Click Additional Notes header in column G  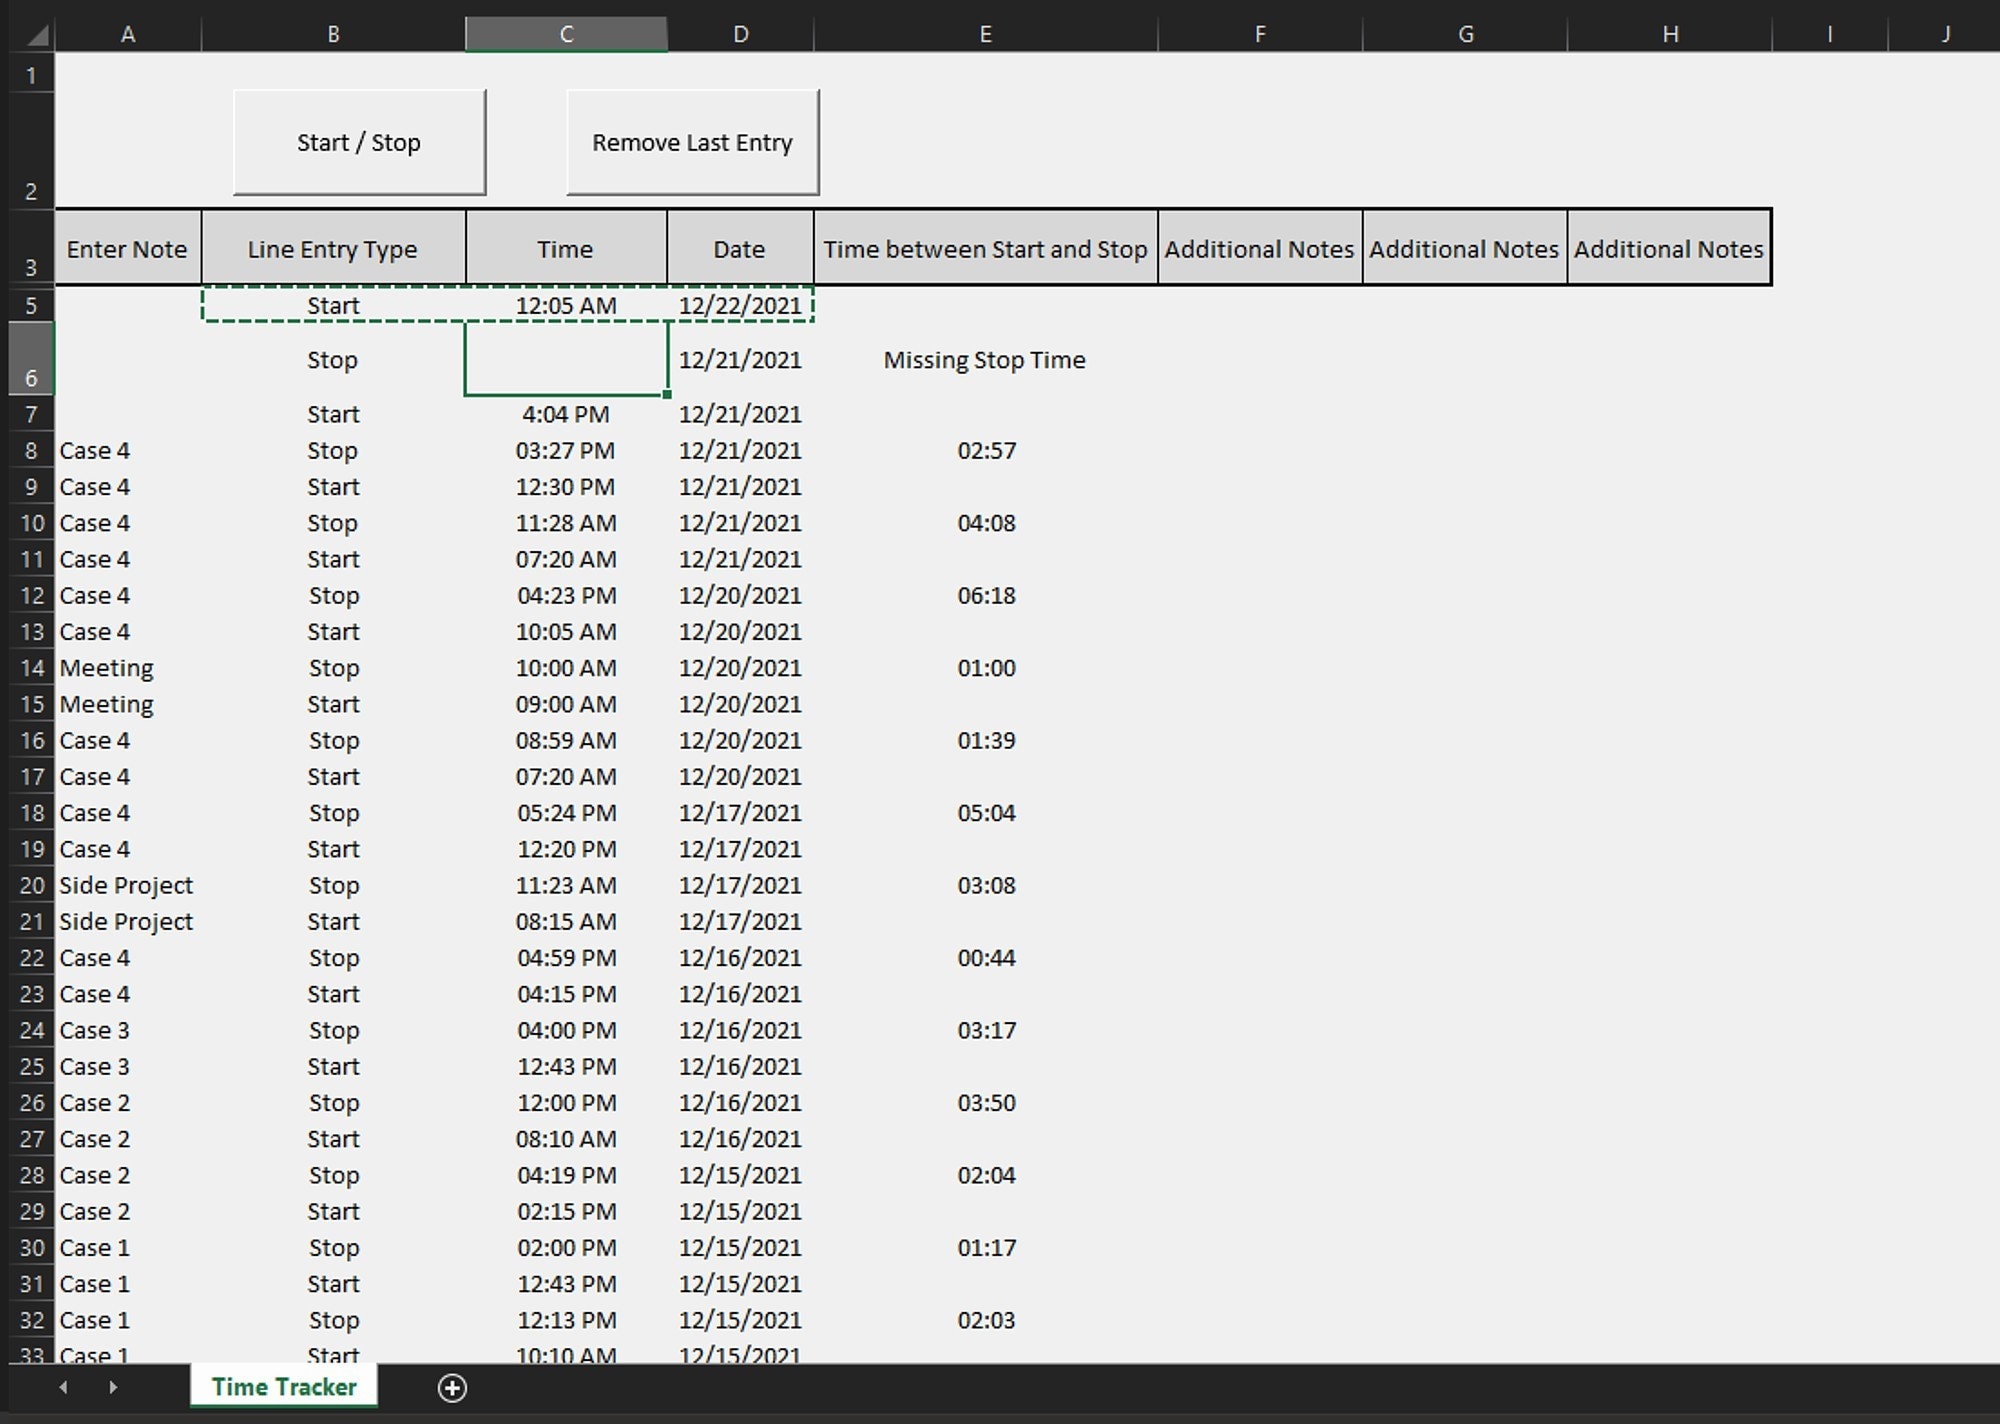[x=1465, y=248]
